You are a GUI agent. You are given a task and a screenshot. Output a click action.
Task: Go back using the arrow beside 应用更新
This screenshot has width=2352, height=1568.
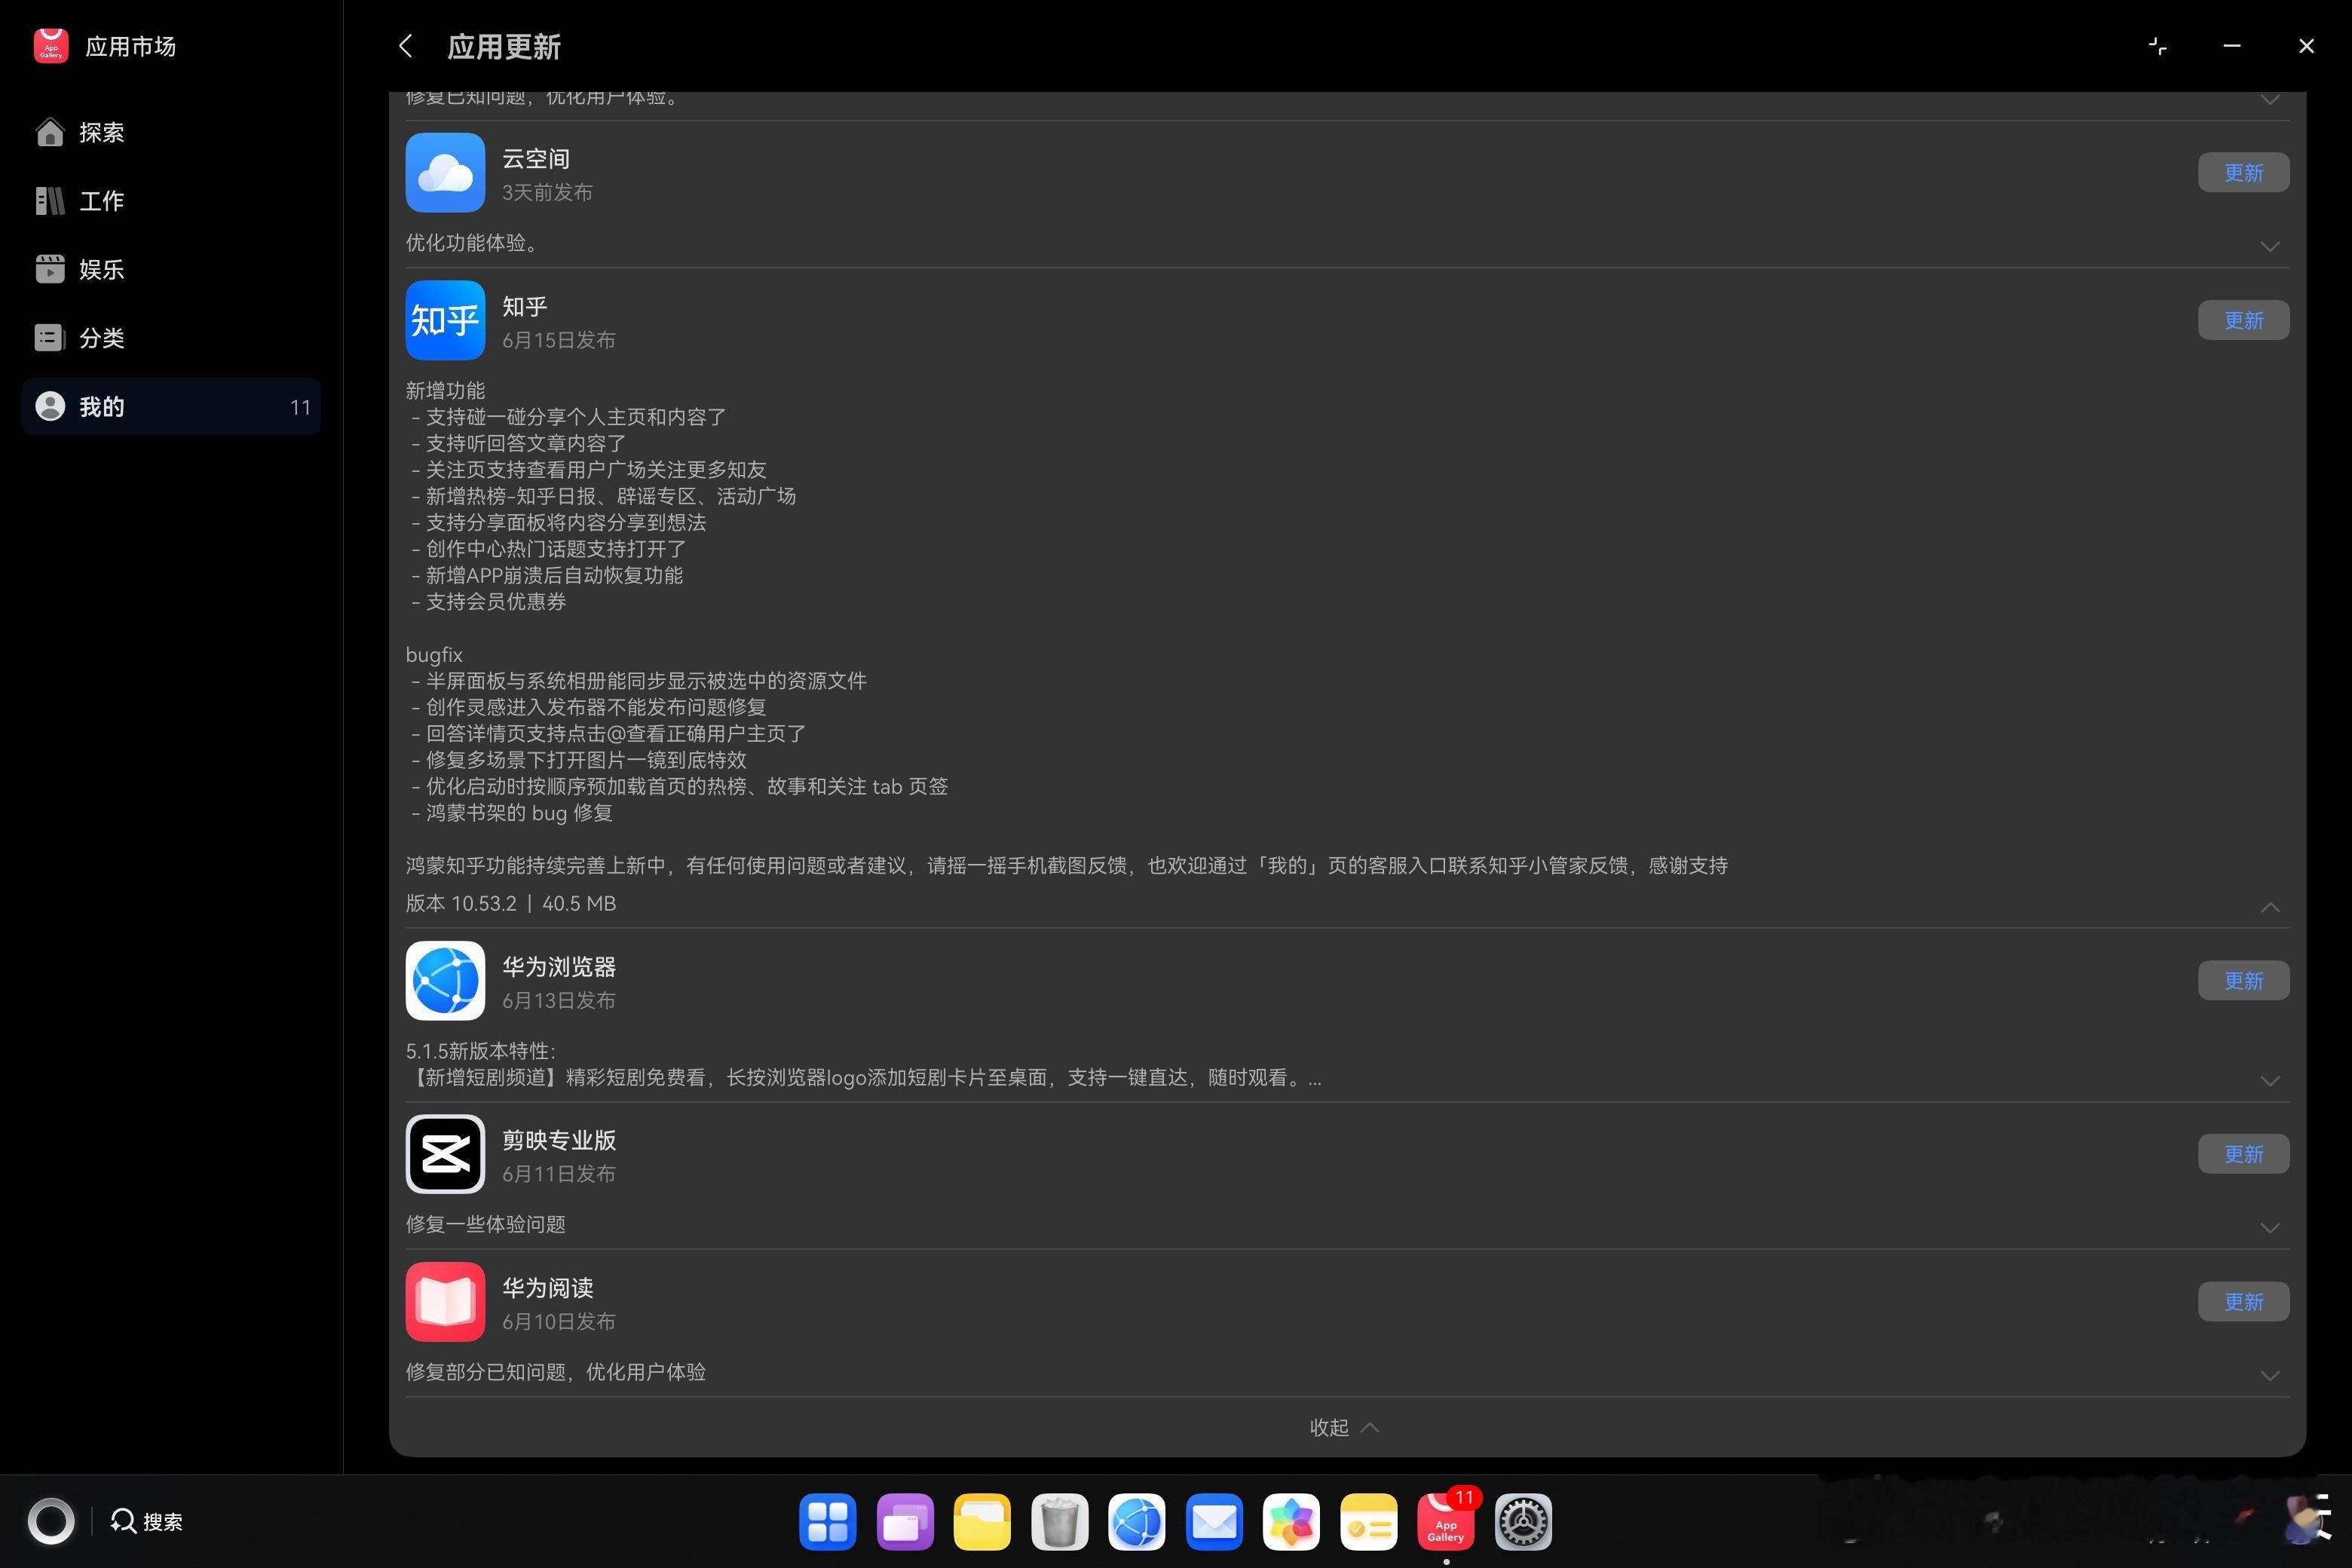(405, 46)
